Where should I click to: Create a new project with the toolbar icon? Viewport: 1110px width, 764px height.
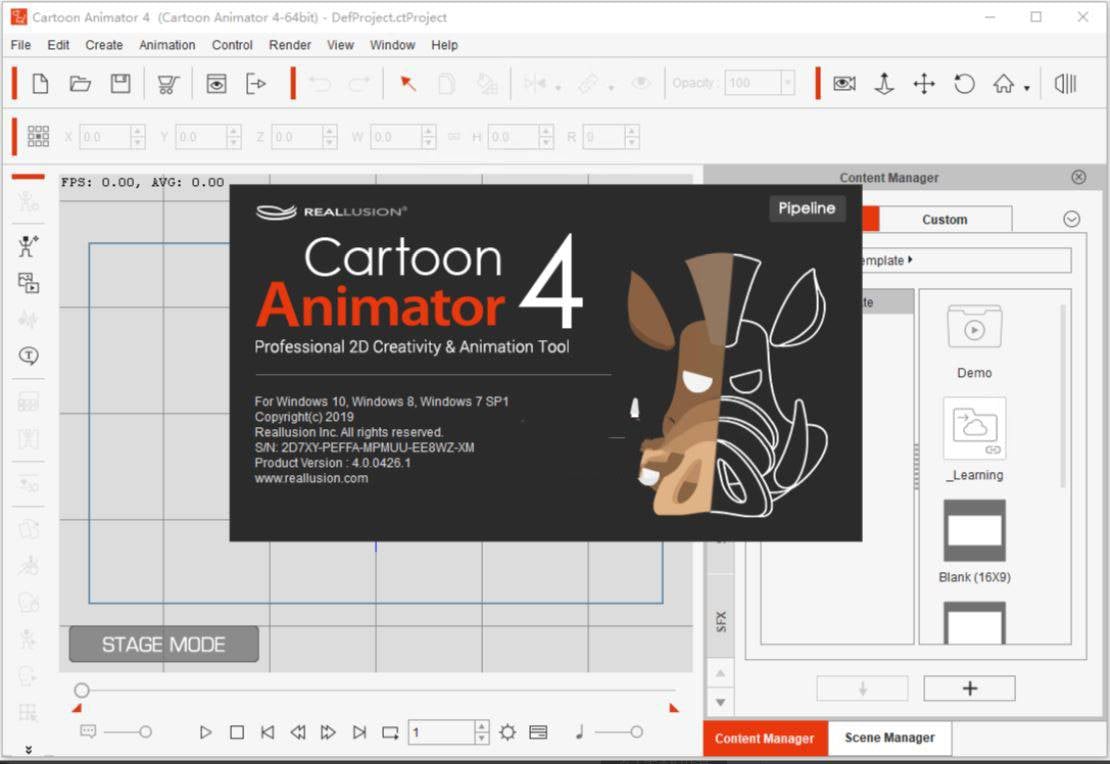point(40,84)
